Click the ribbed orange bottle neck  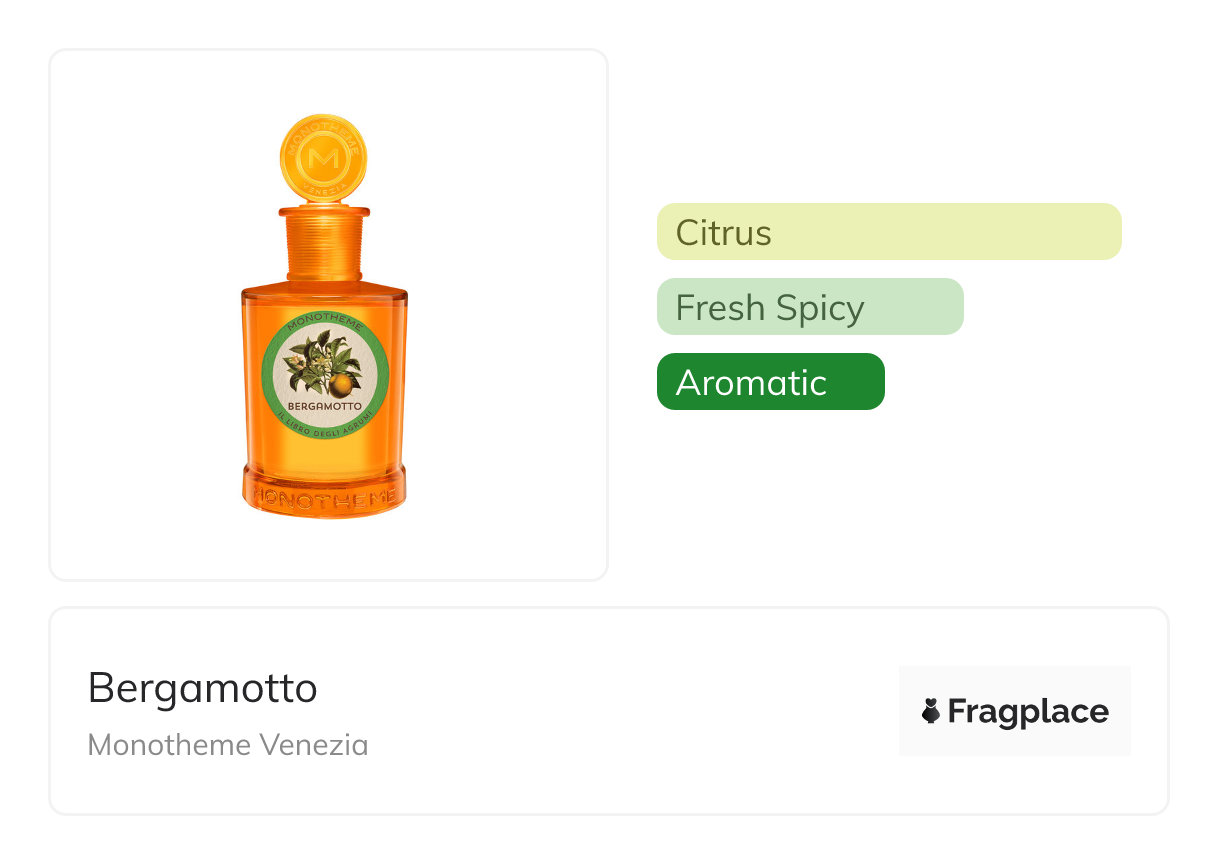point(324,243)
